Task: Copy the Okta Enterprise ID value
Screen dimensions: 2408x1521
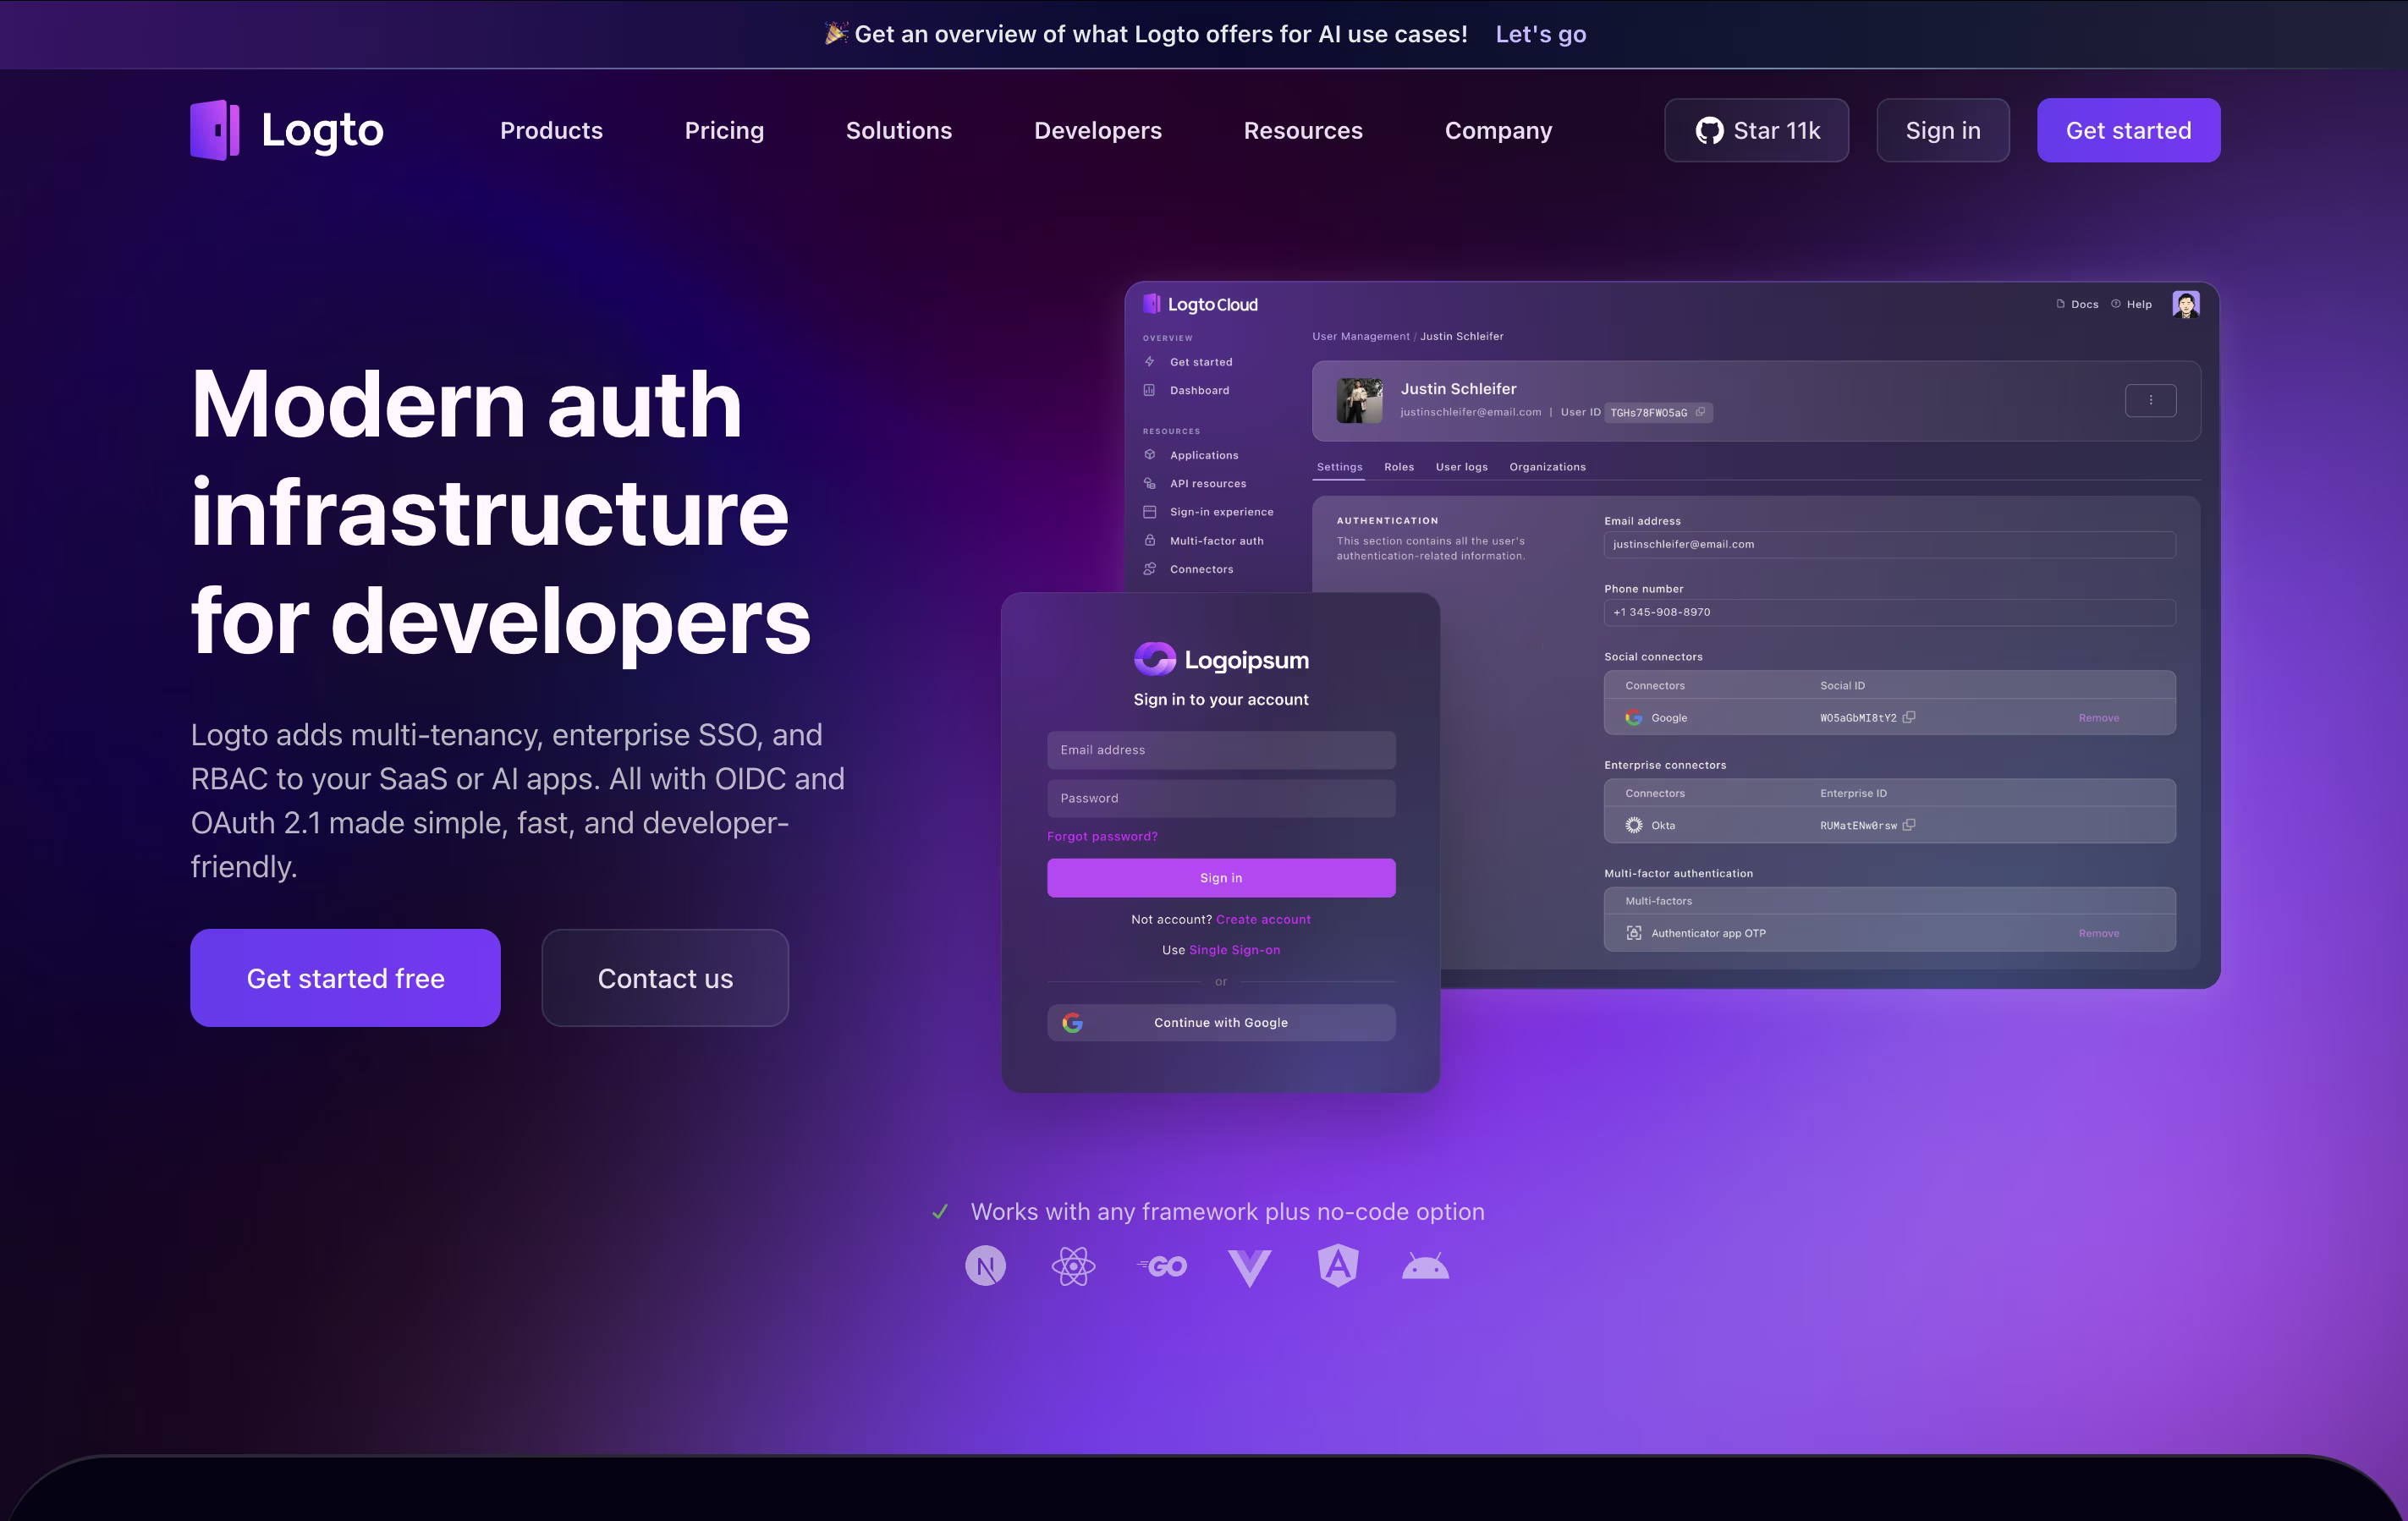Action: click(x=1909, y=825)
